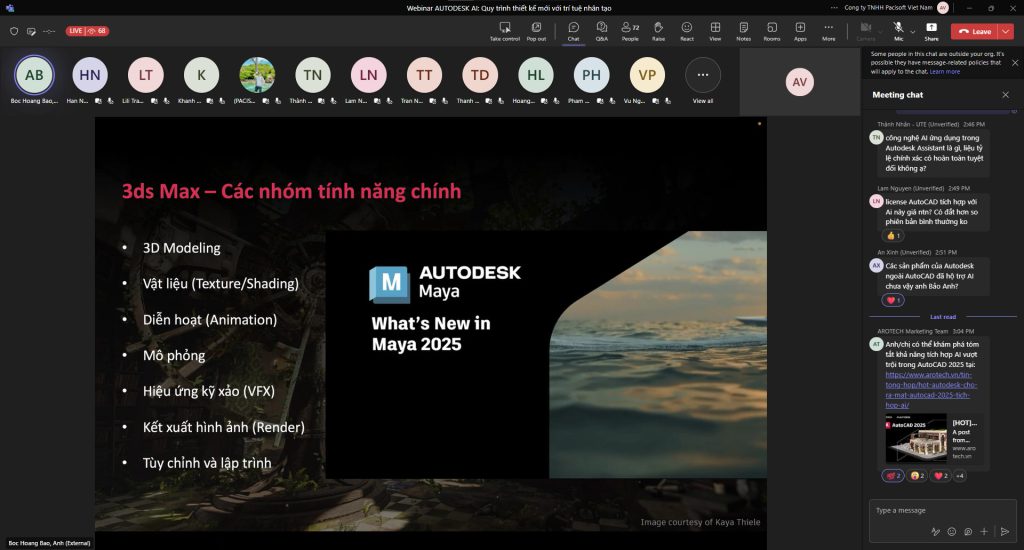
Task: Select the HL Hoang participant avatar
Action: 536,75
